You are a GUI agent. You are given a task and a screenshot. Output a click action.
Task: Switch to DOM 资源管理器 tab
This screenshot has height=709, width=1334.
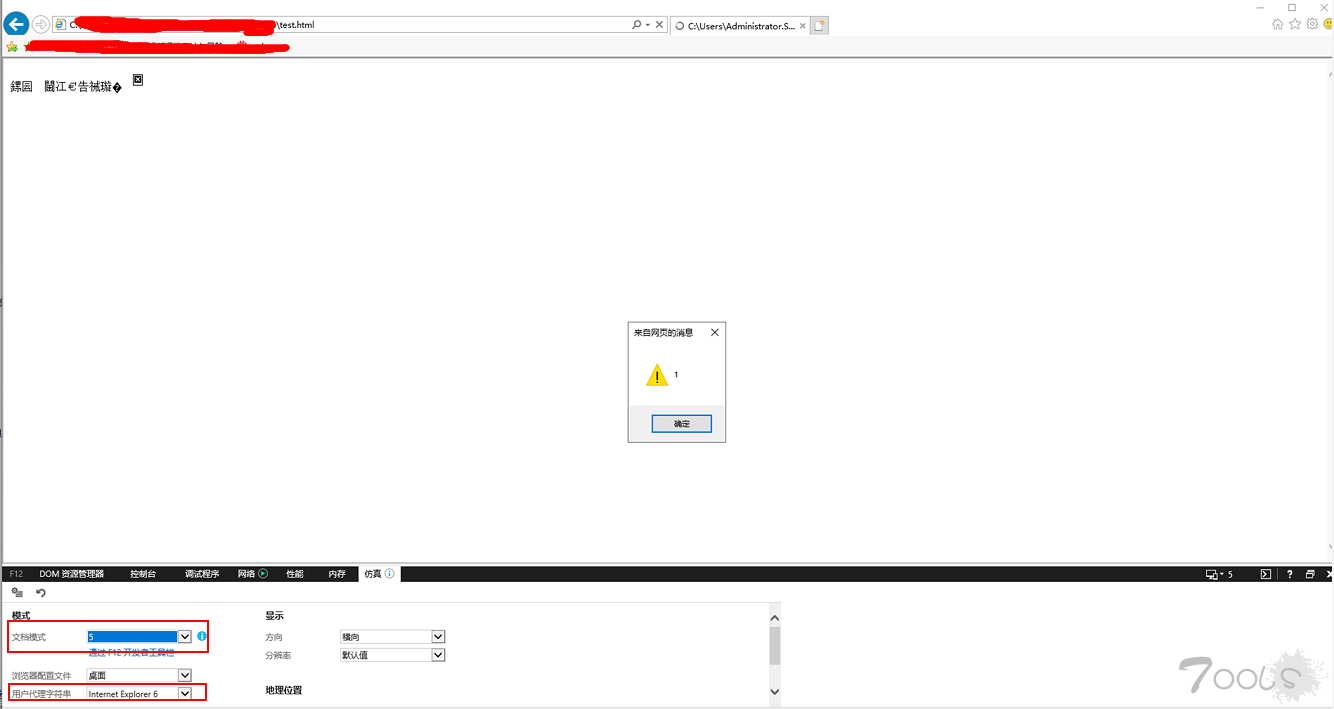tap(72, 574)
